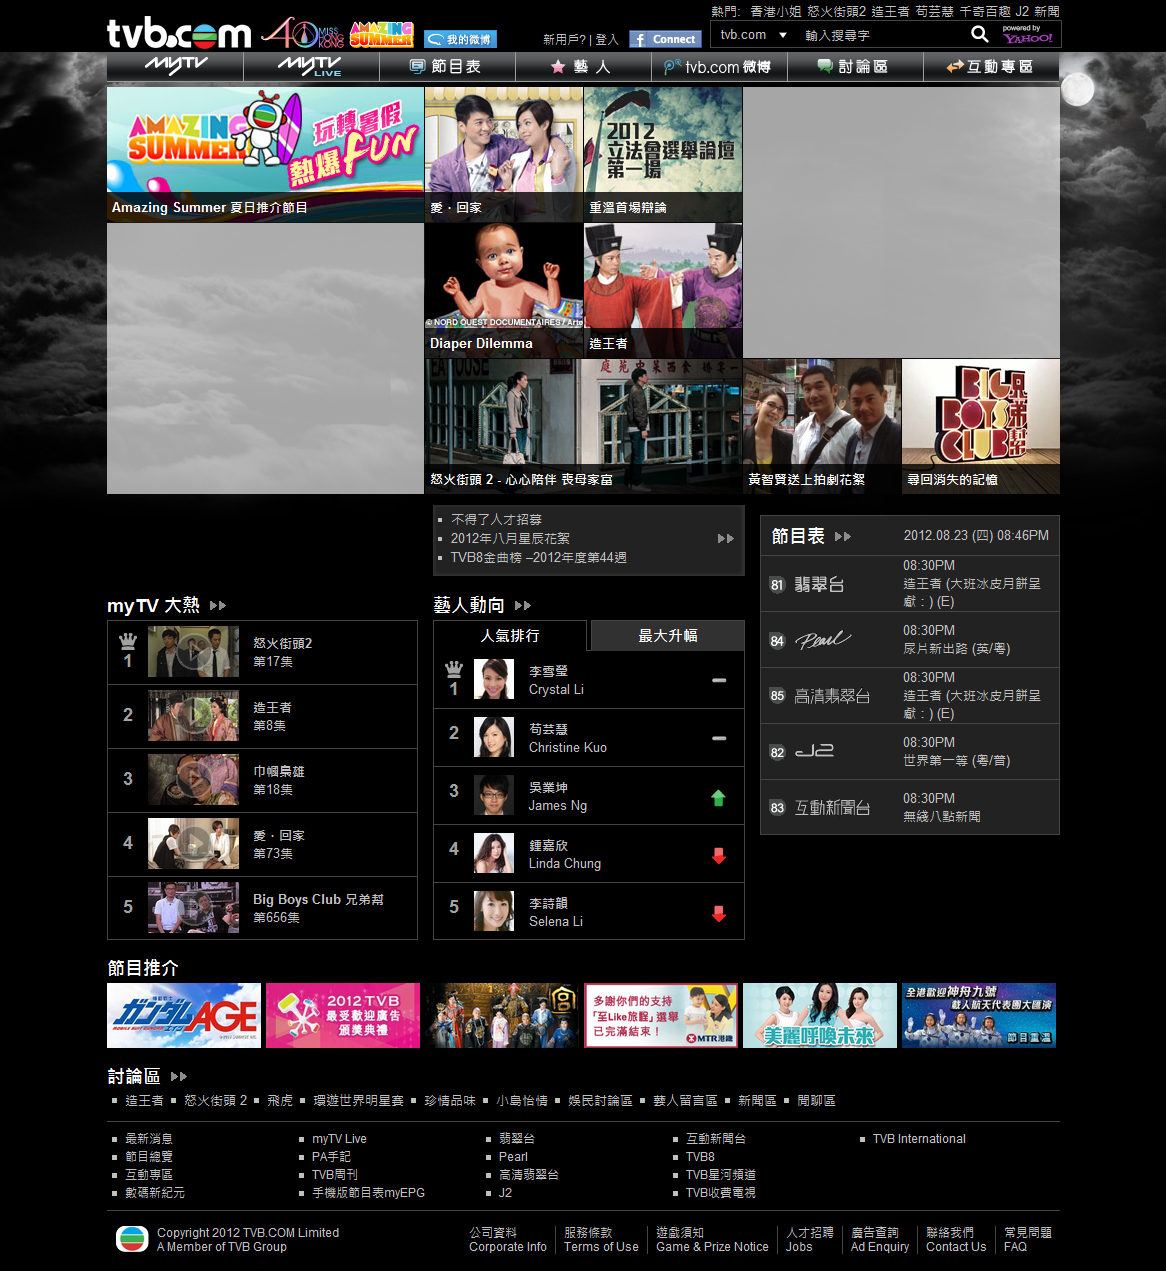The height and width of the screenshot is (1271, 1166).
Task: Click the search keyword input field
Action: [880, 35]
